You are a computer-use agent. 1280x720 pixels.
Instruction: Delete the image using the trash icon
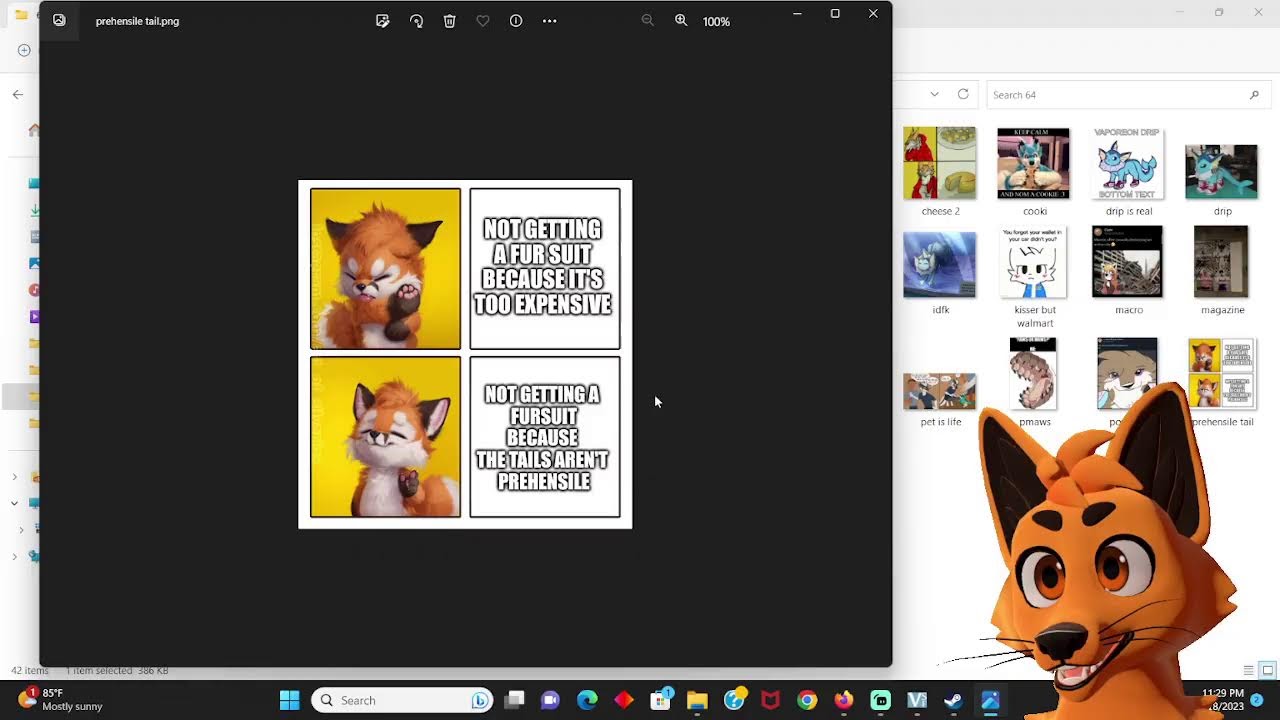click(450, 21)
